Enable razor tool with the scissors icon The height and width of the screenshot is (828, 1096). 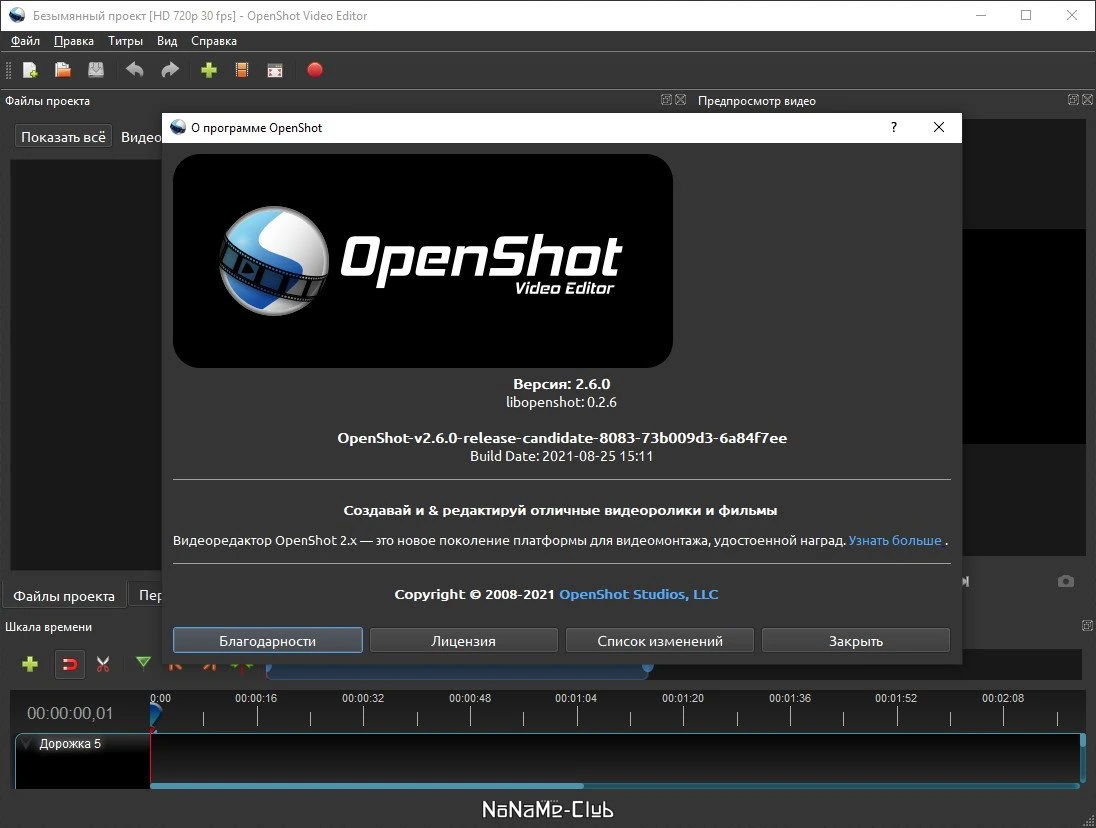(103, 664)
